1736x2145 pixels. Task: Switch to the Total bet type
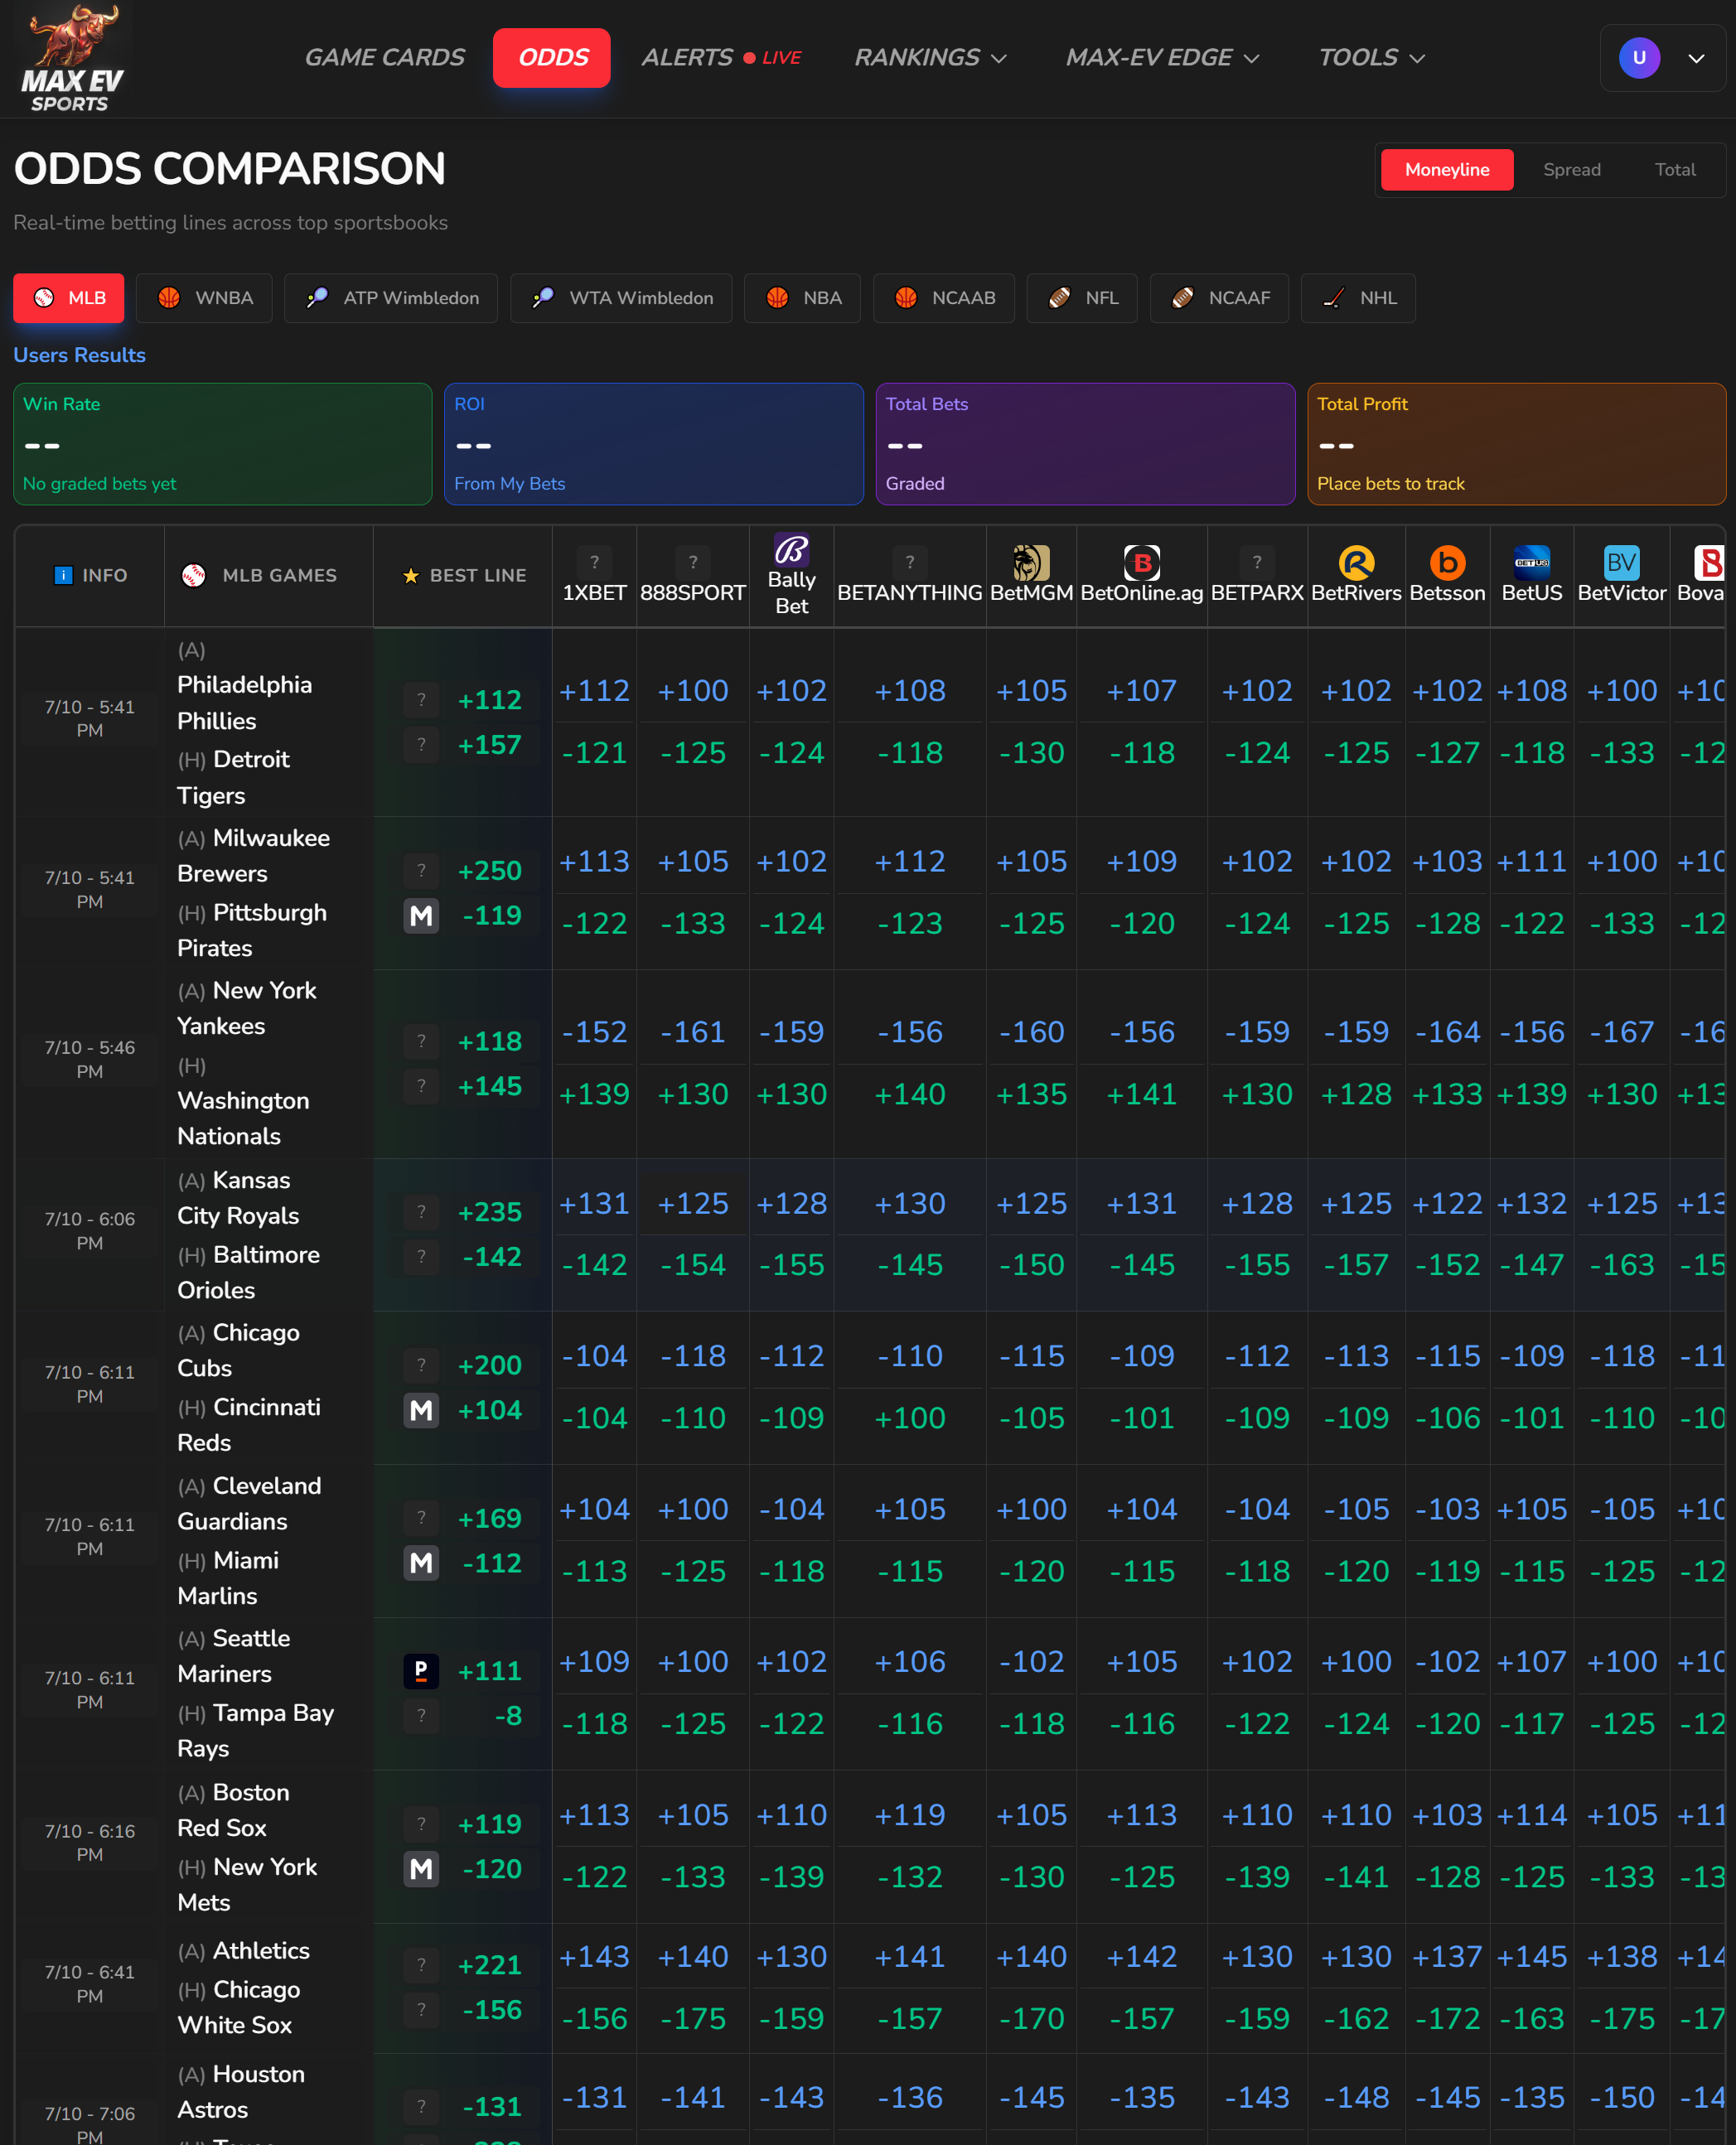(1674, 170)
